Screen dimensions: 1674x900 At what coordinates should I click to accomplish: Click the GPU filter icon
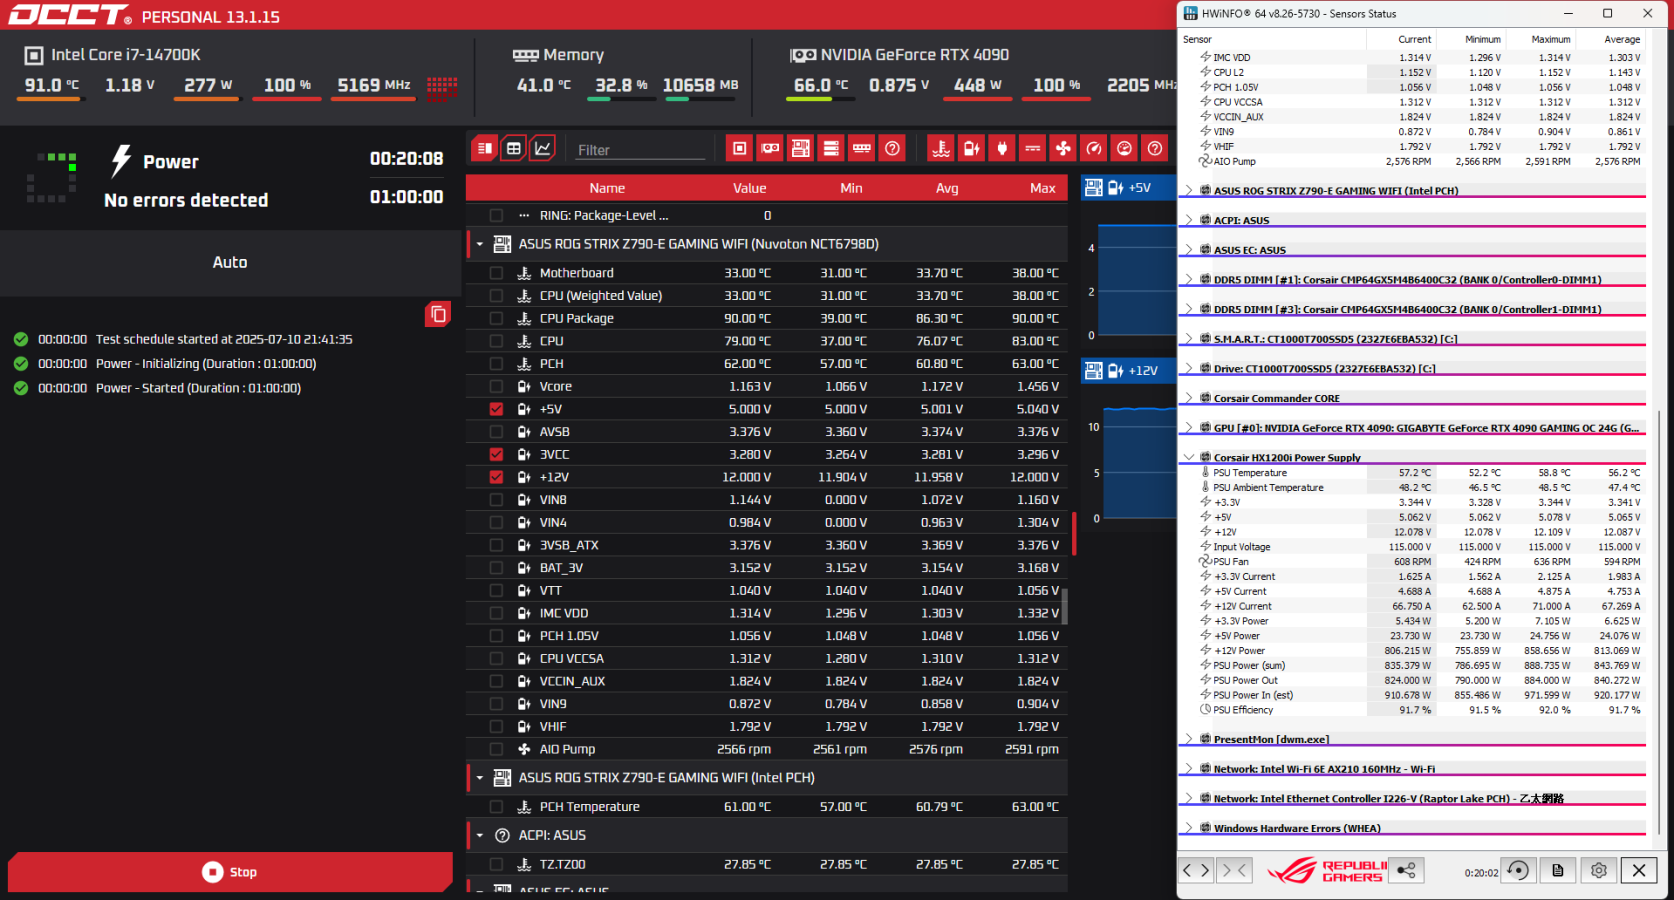(770, 149)
